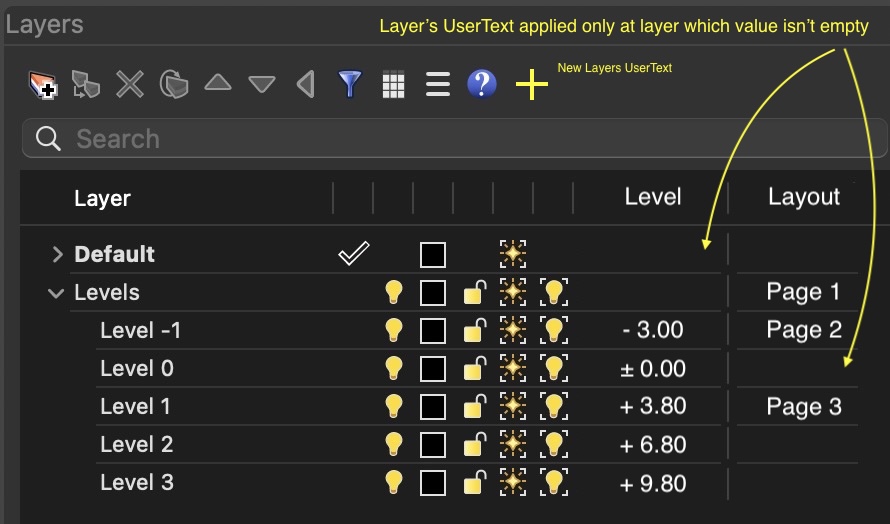Open the hamburger tools menu
The width and height of the screenshot is (890, 524).
[438, 84]
